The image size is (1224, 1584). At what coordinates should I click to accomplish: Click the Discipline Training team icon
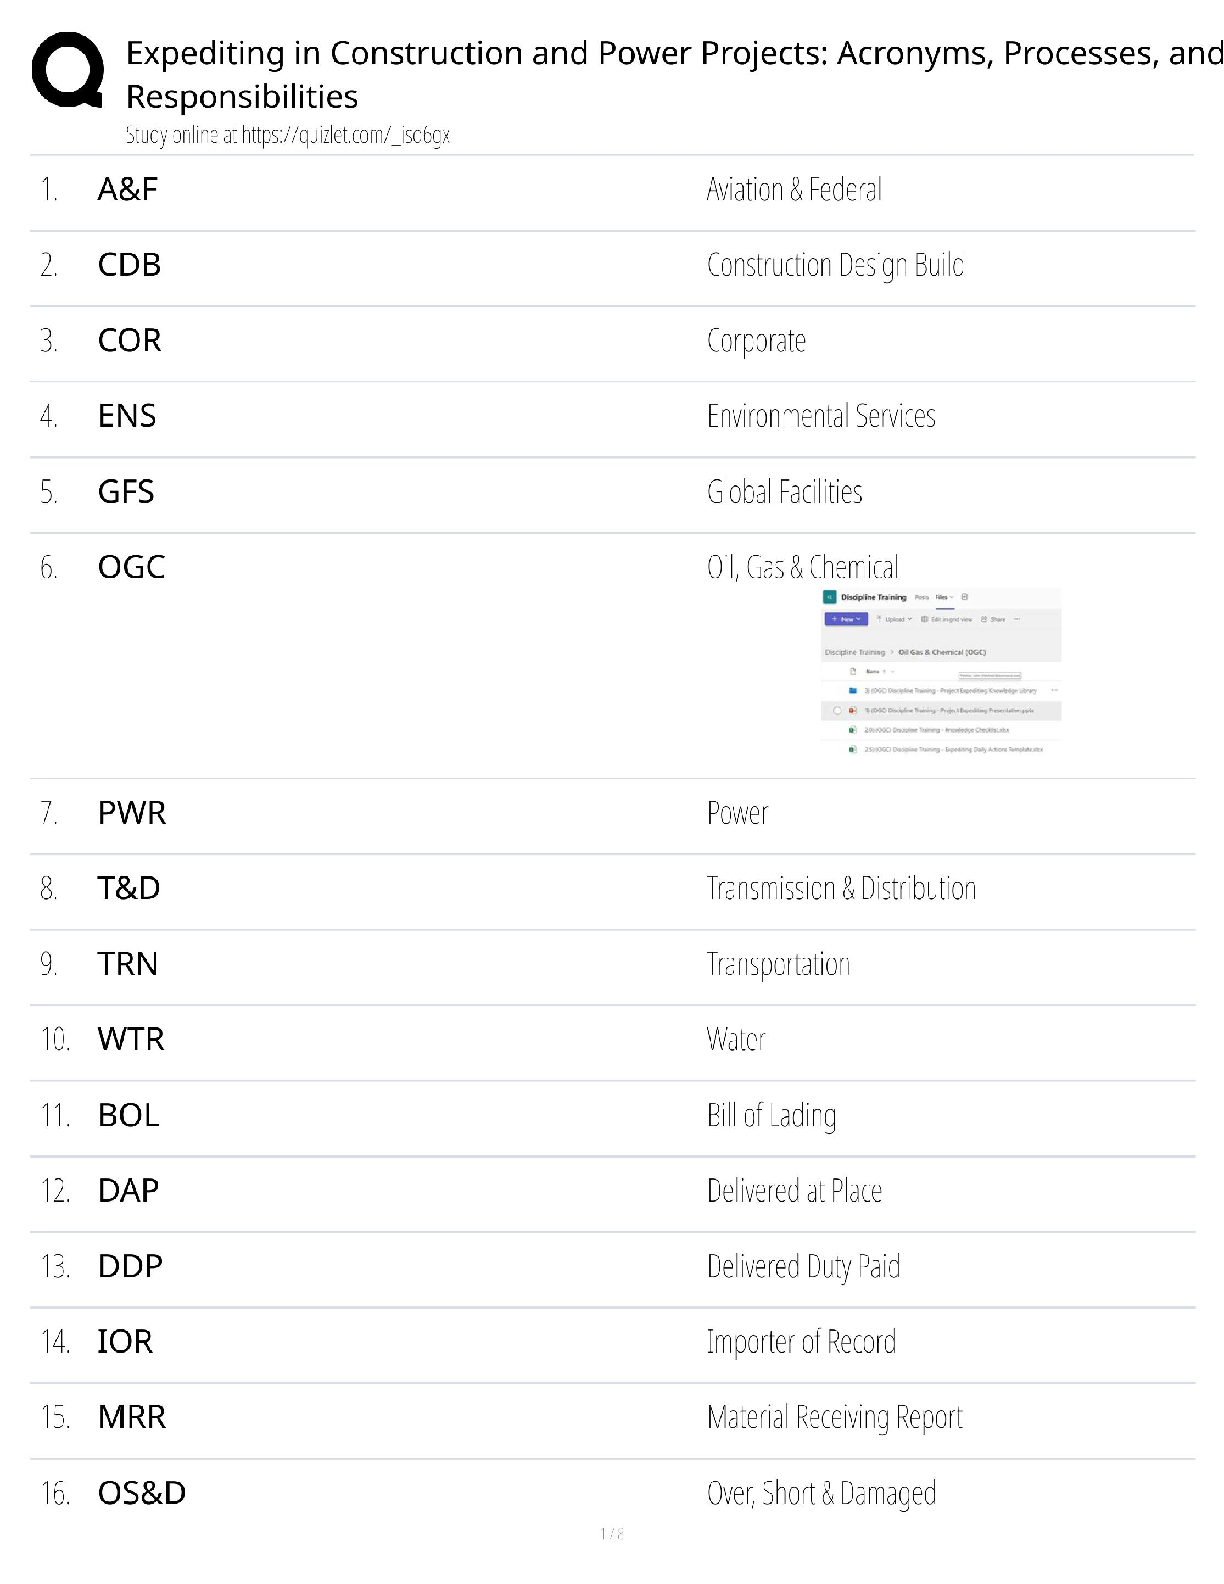[830, 597]
